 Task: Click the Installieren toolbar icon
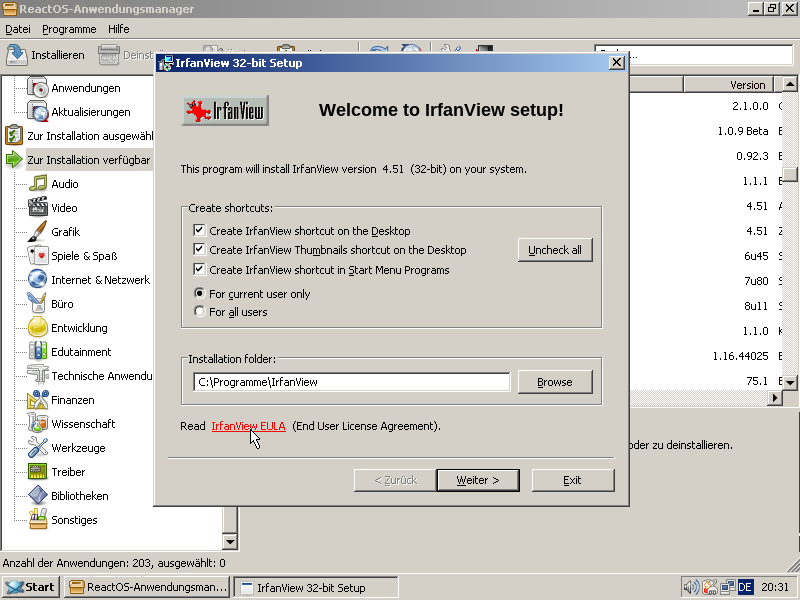click(x=16, y=55)
